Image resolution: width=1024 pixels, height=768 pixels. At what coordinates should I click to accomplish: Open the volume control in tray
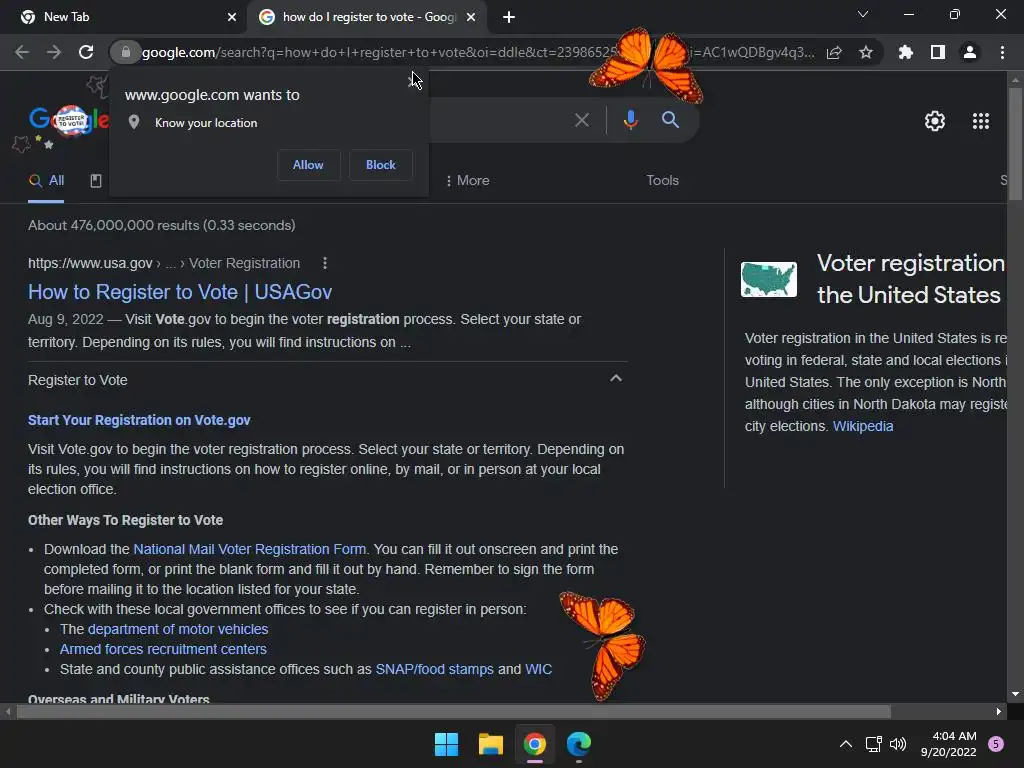tap(898, 744)
